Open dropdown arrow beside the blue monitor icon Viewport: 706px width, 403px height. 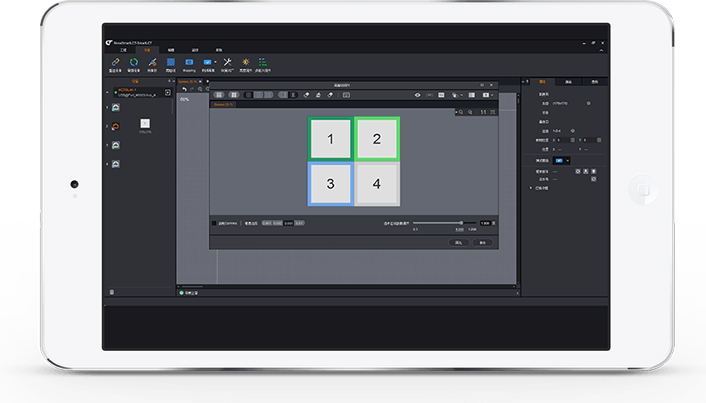(x=217, y=62)
